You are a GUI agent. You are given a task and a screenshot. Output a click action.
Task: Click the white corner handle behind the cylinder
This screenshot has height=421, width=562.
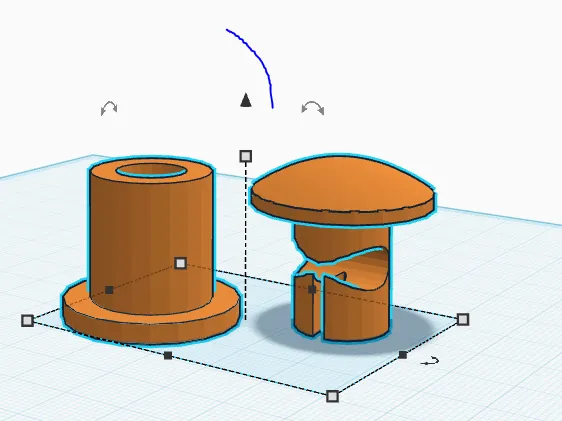click(181, 263)
